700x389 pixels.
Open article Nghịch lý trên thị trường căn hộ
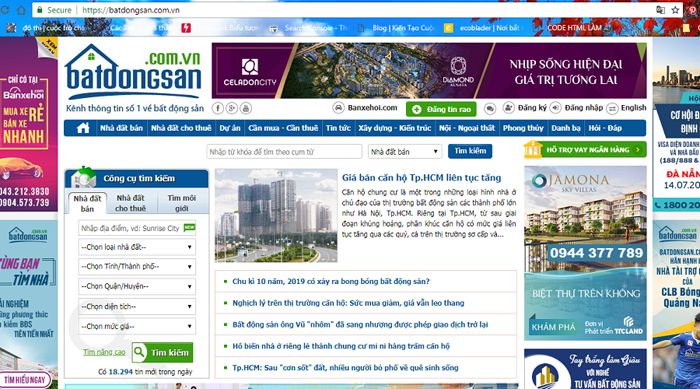tap(348, 303)
